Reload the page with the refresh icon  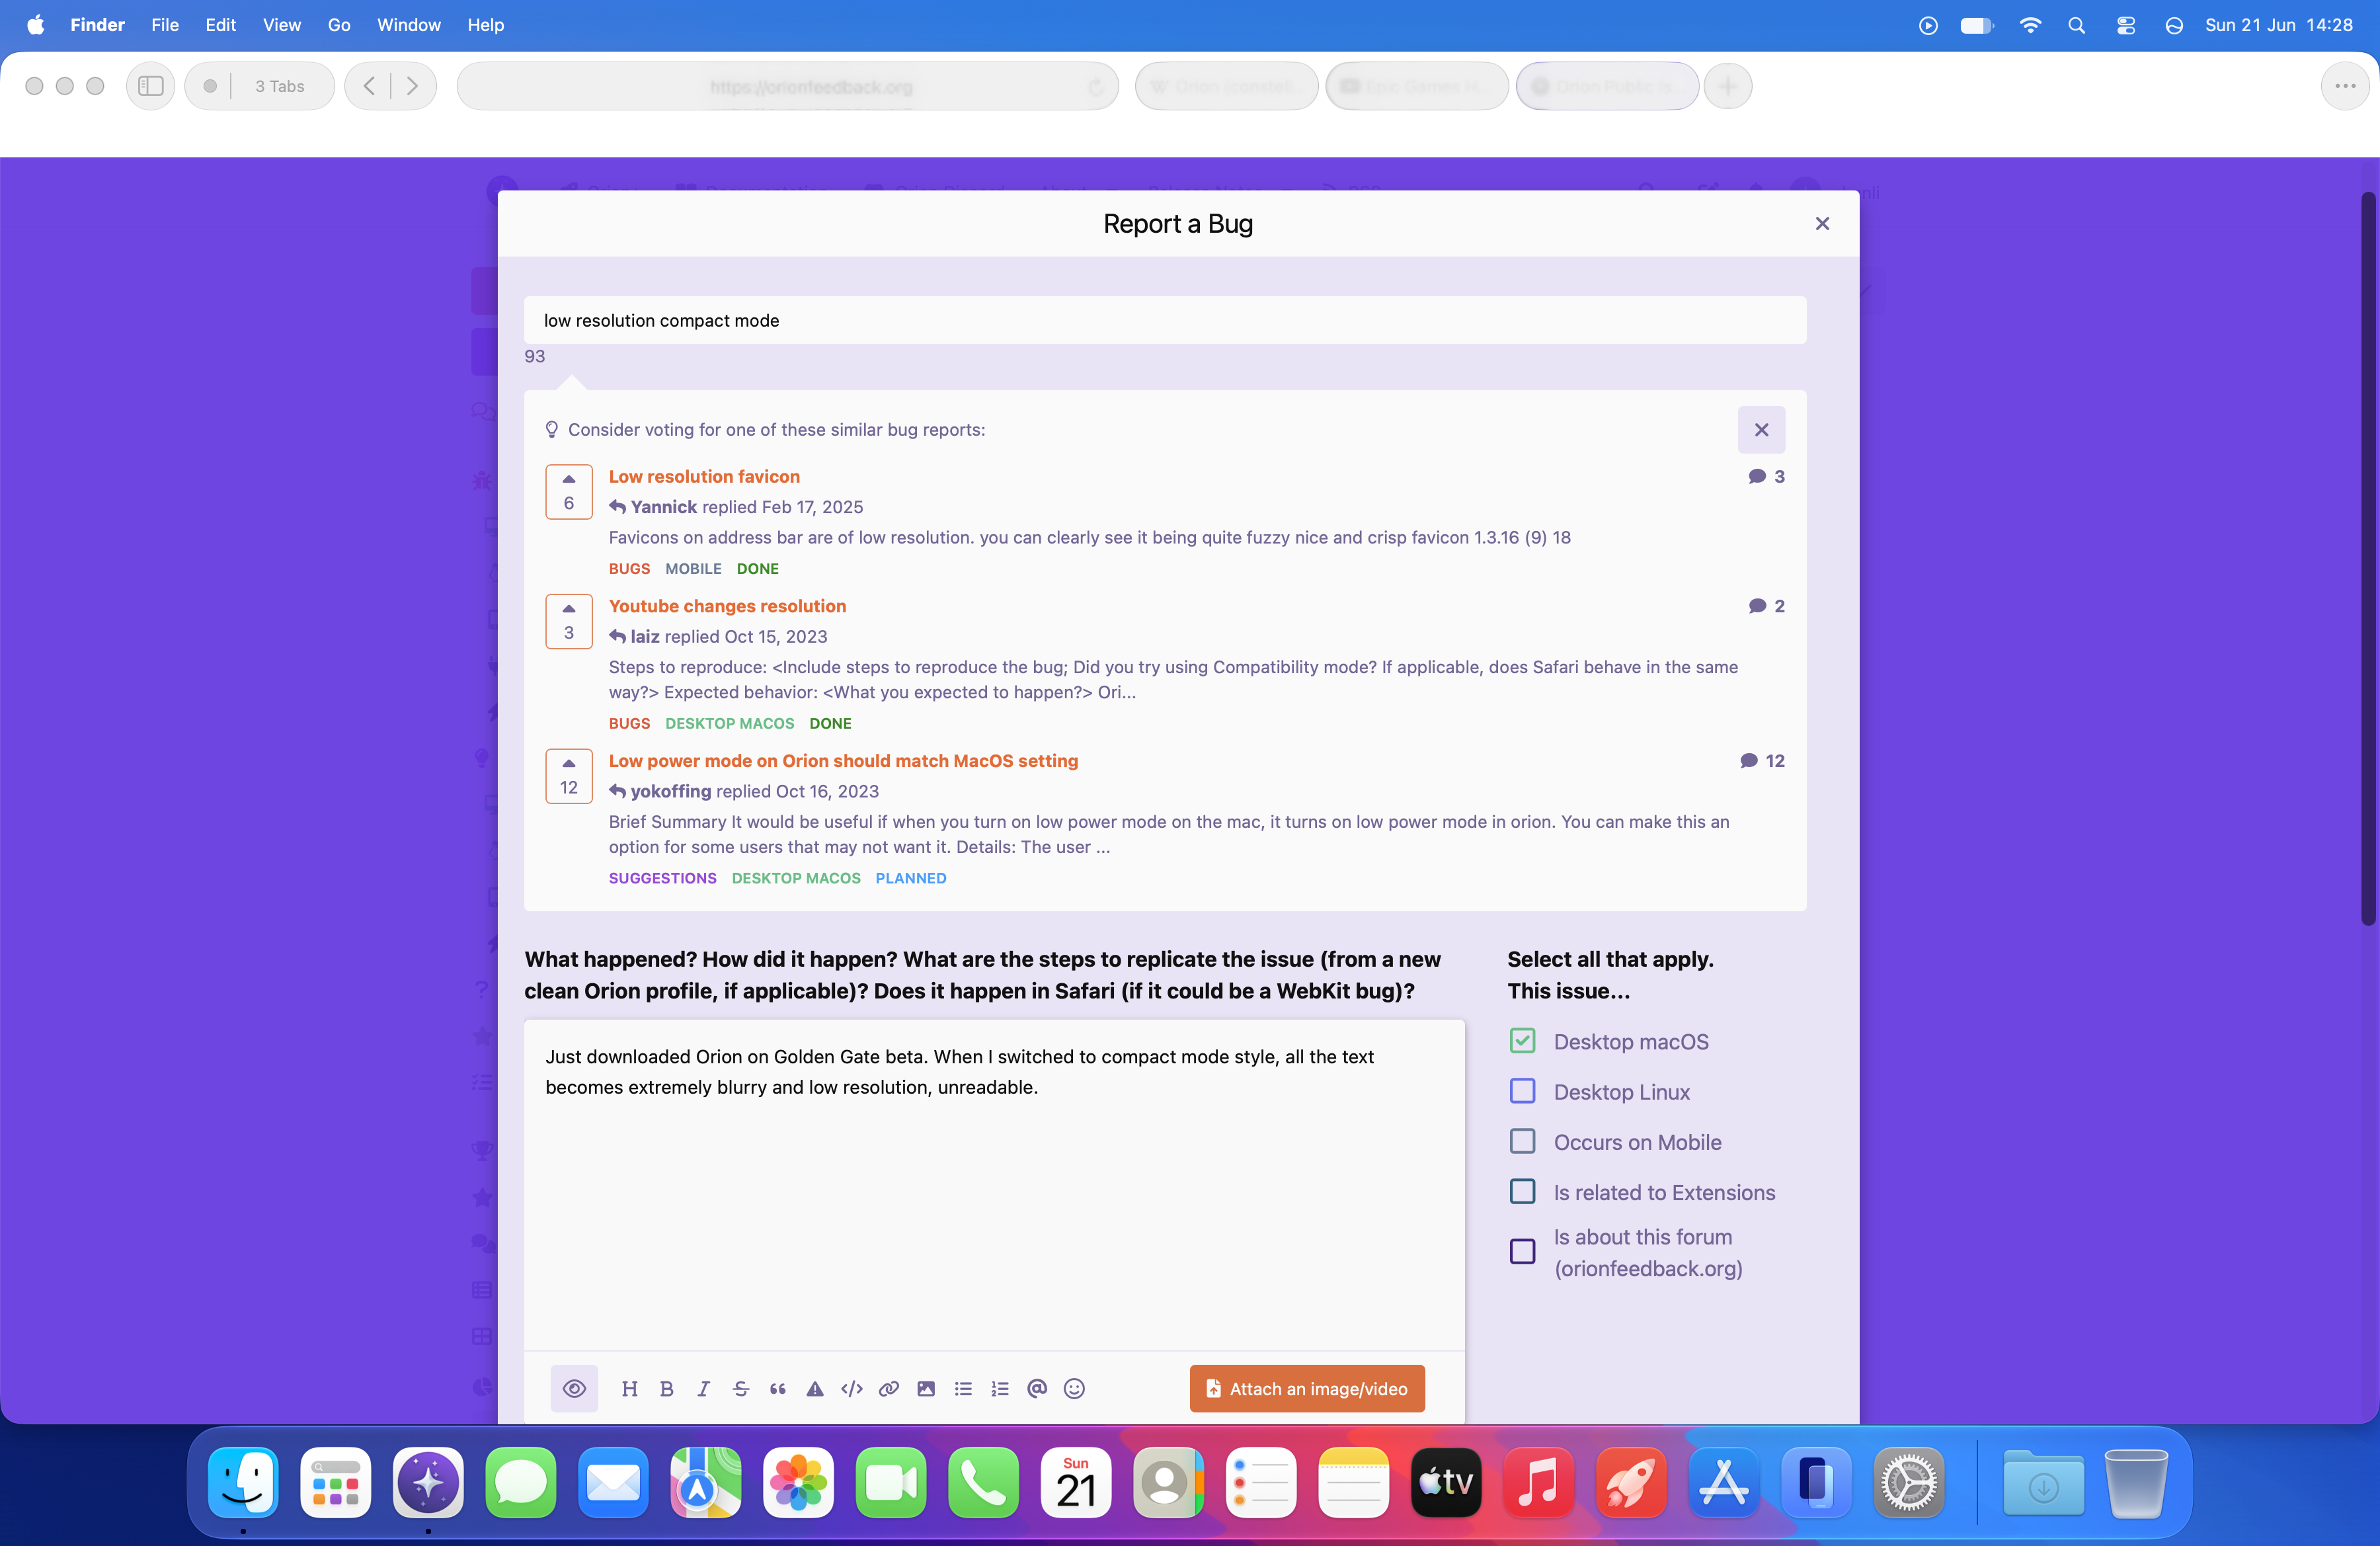click(x=1096, y=87)
